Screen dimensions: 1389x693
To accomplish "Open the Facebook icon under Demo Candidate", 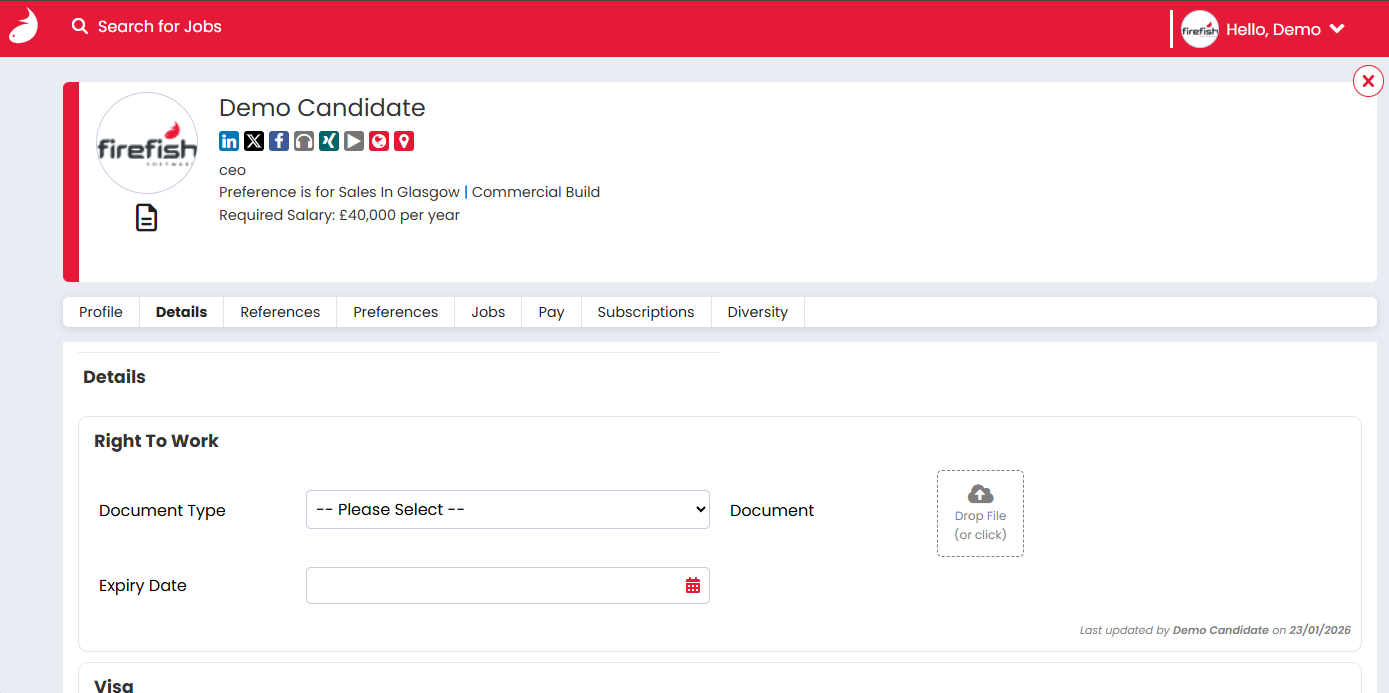I will point(279,141).
